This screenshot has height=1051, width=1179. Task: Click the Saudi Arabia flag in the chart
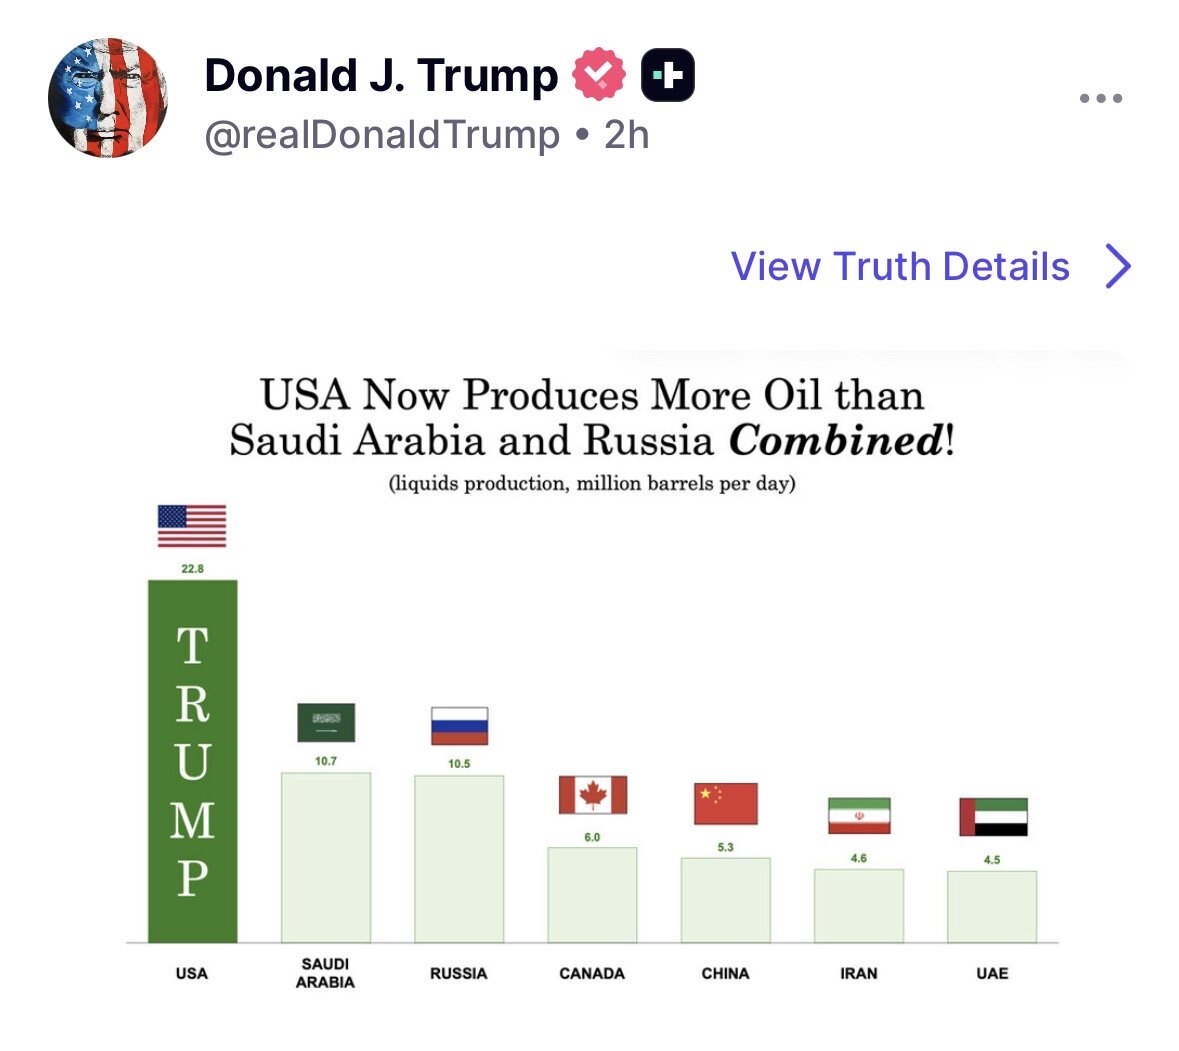point(326,723)
